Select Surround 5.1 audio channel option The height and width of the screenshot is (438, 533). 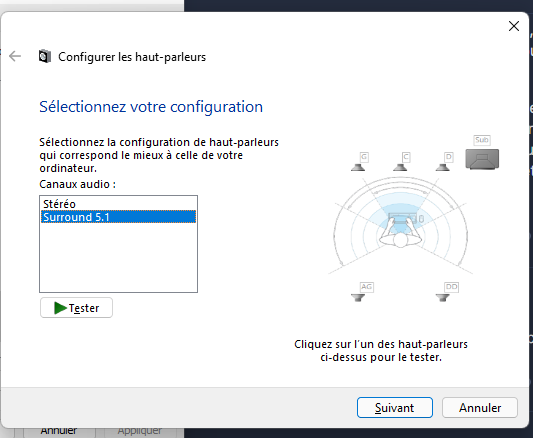(x=118, y=217)
